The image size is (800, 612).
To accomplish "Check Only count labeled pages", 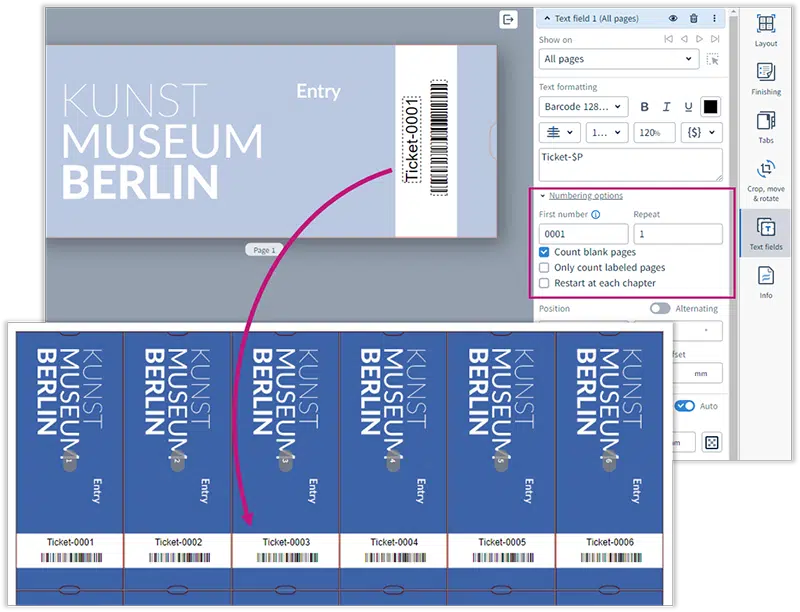I will click(544, 268).
